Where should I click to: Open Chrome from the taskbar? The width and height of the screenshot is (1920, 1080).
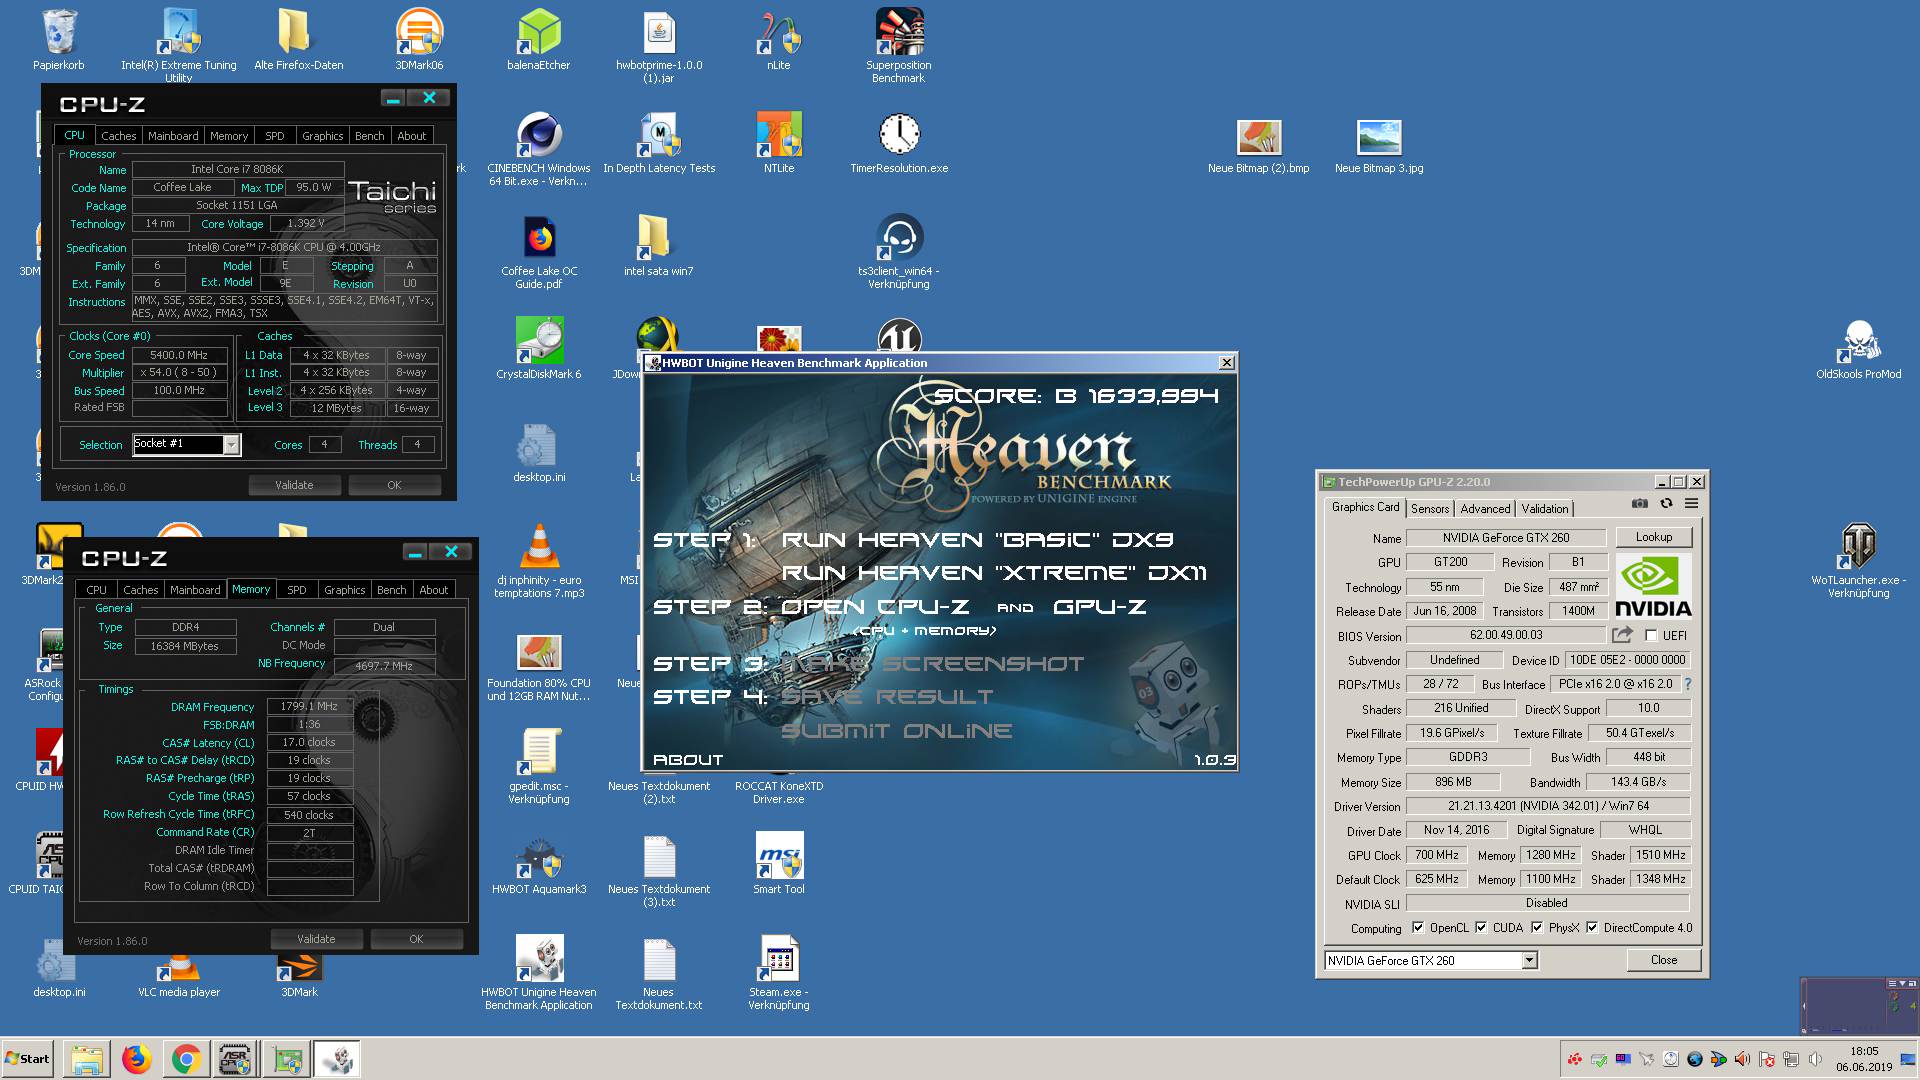click(x=186, y=1059)
